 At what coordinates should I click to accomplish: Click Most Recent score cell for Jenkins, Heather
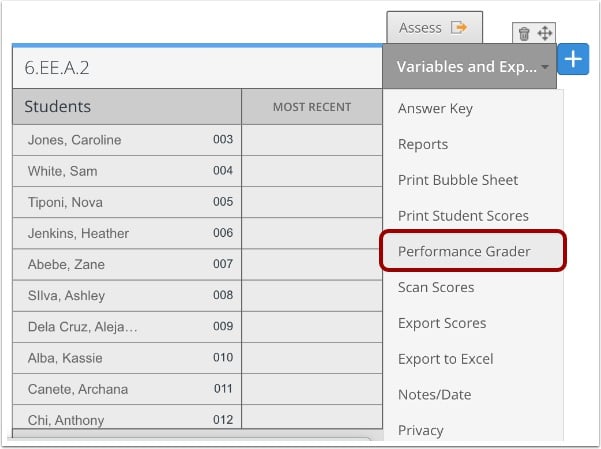312,233
